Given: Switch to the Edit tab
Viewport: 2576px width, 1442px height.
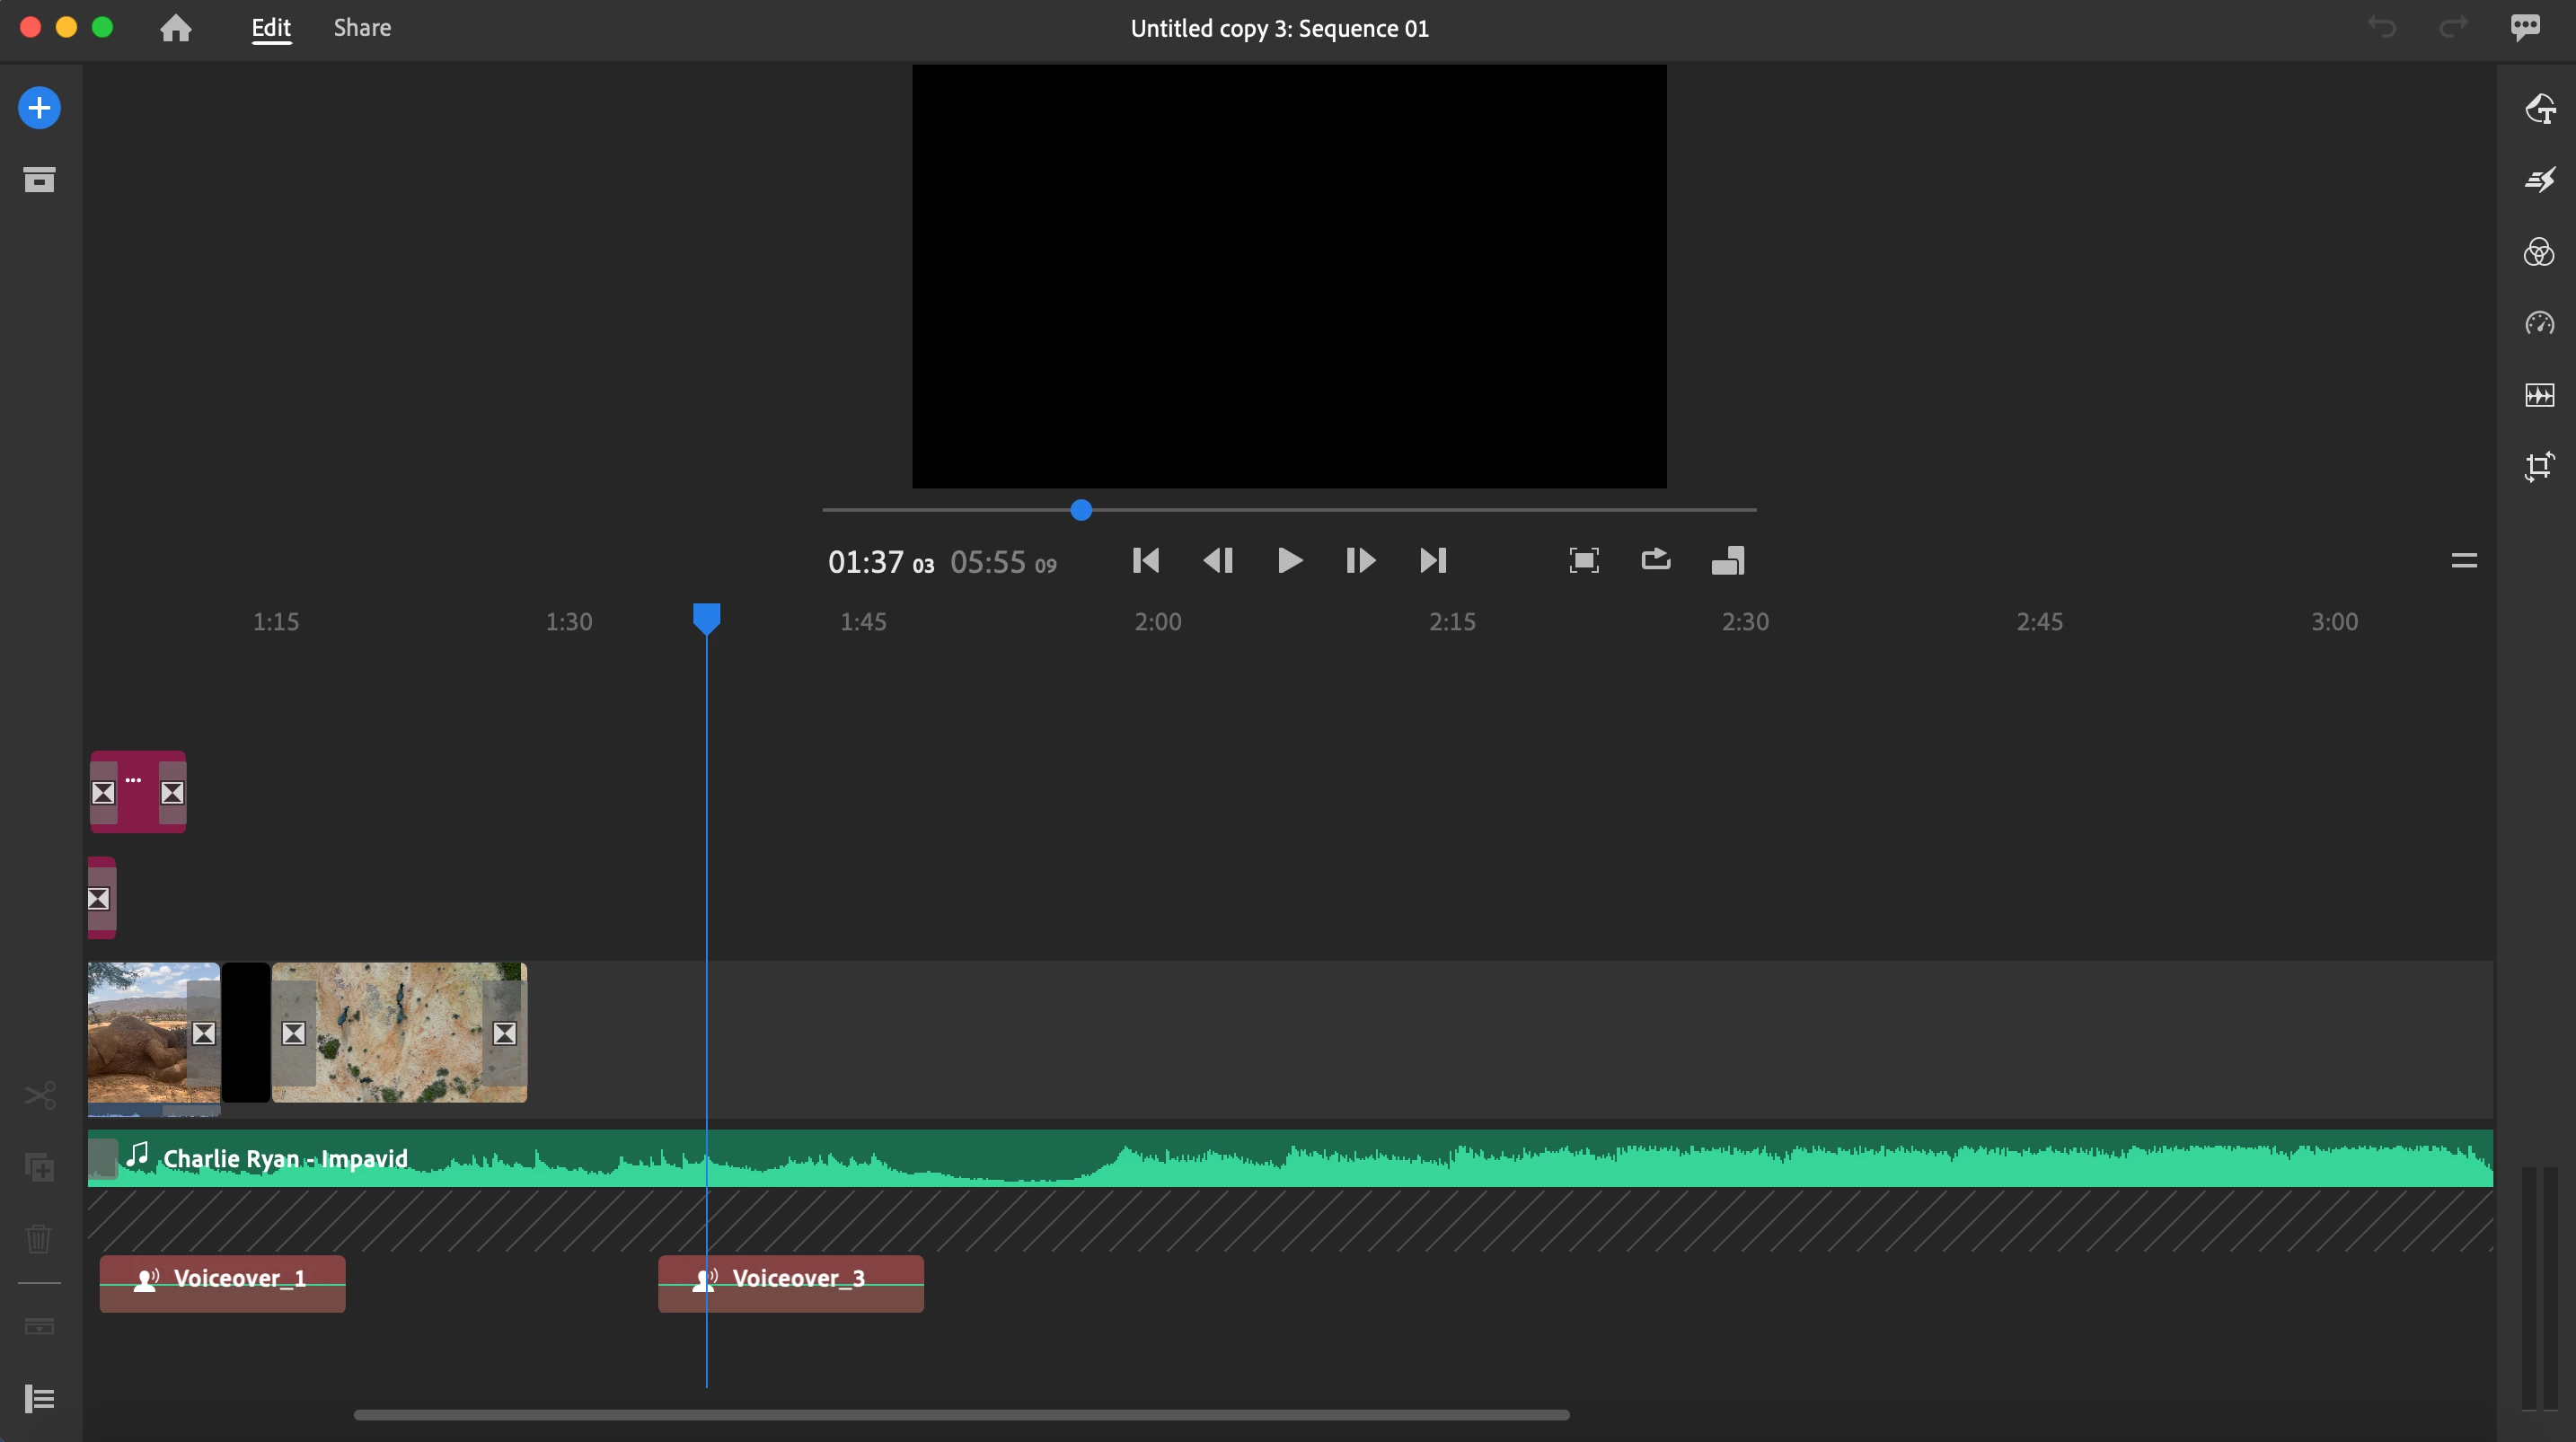Looking at the screenshot, I should (x=271, y=28).
